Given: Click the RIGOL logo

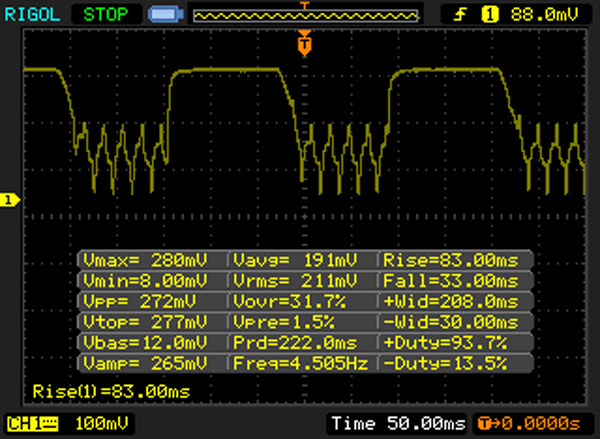Looking at the screenshot, I should point(32,15).
